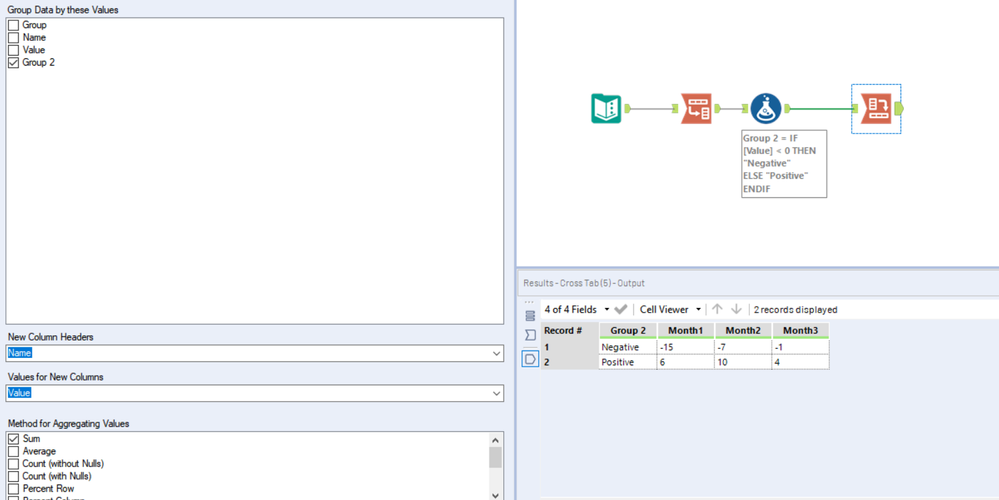Click the Transpose tool output anchor

718,109
